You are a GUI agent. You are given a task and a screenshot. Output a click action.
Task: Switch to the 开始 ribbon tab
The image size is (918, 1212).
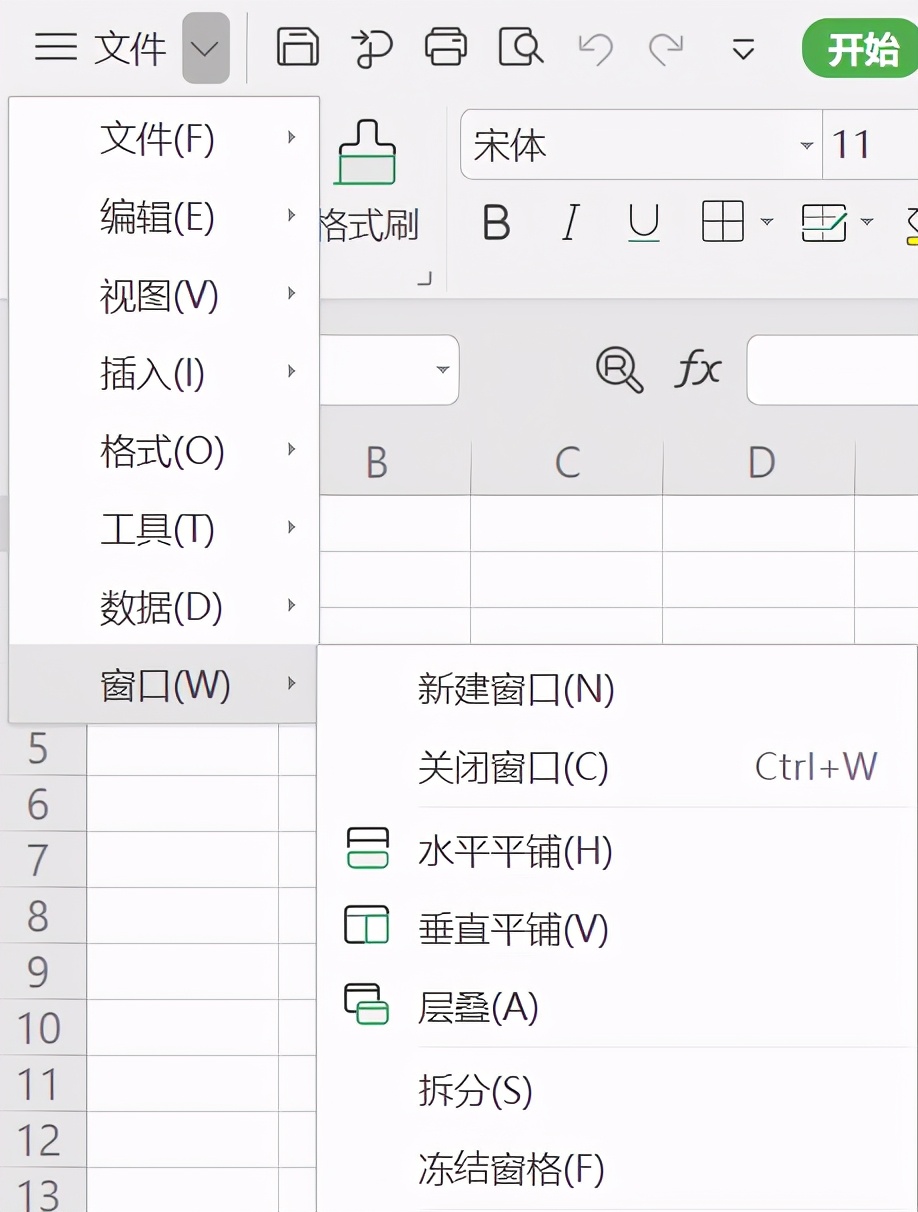(x=862, y=47)
